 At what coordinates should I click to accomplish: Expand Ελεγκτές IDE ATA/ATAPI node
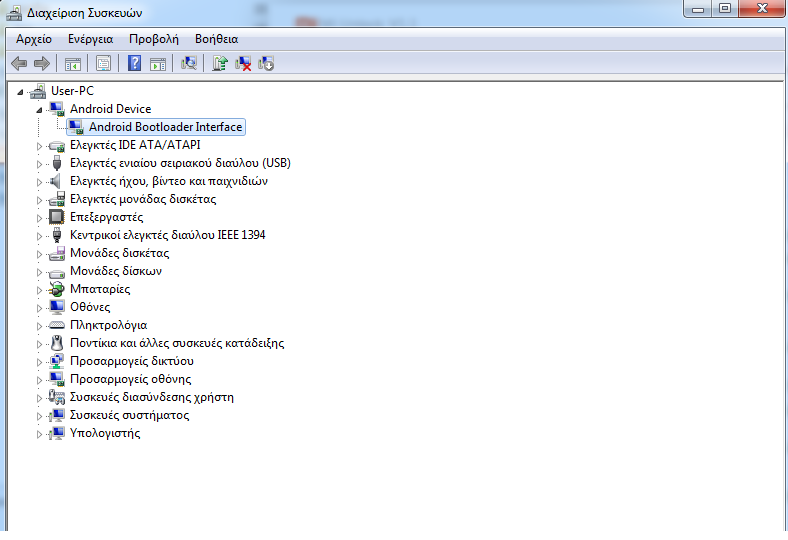click(x=39, y=146)
